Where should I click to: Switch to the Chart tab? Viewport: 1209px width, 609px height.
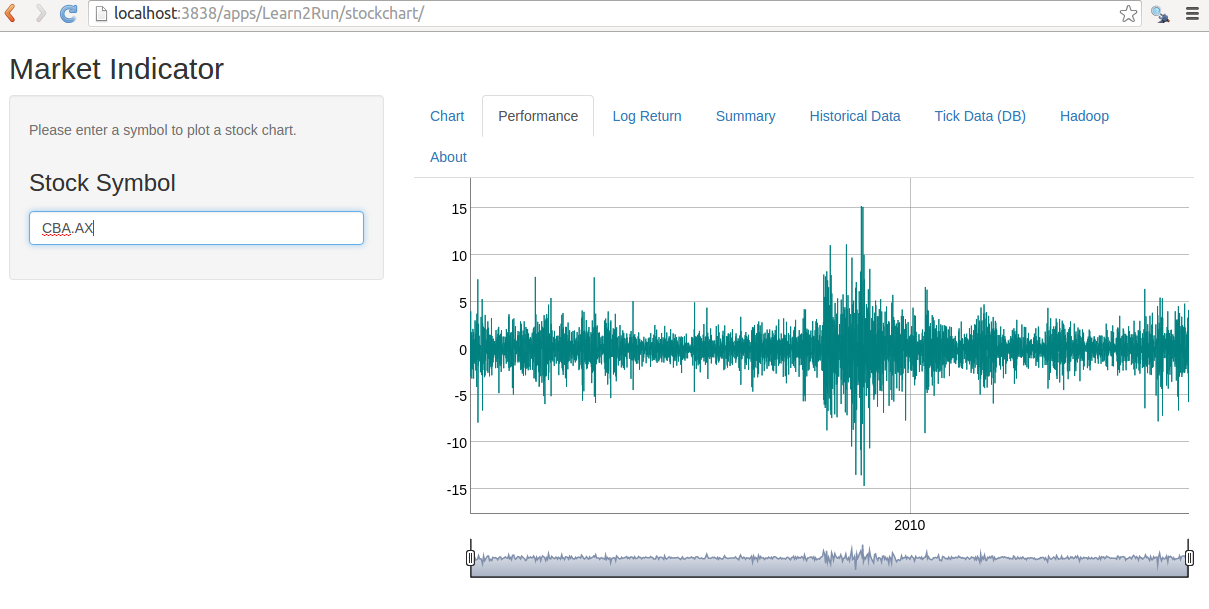(447, 116)
